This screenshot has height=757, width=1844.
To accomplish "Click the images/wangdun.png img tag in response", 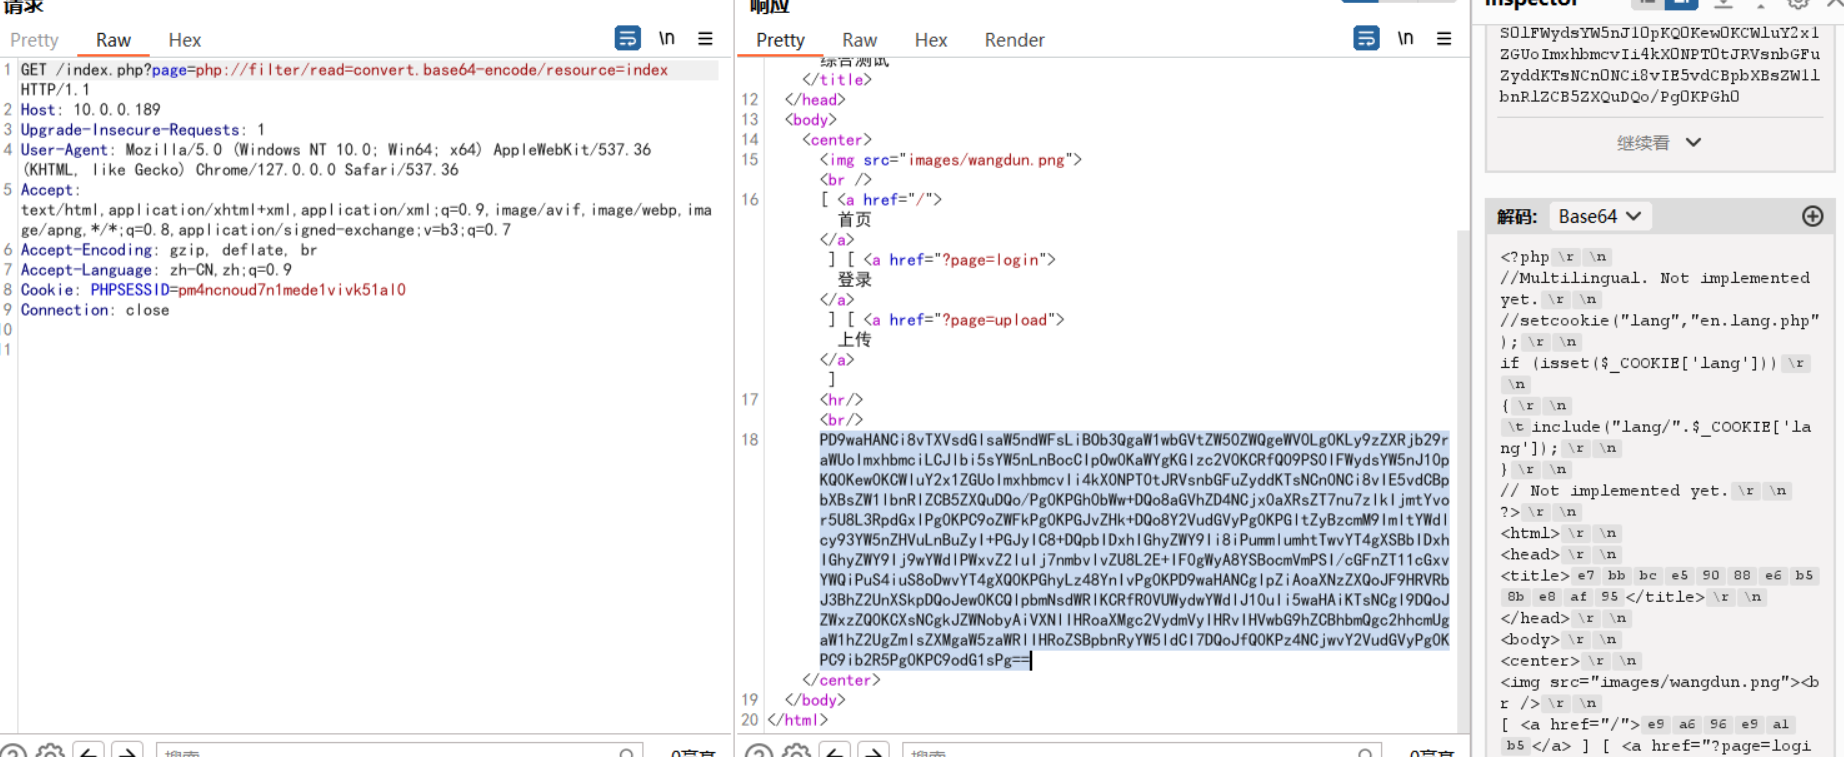I will click(x=950, y=160).
